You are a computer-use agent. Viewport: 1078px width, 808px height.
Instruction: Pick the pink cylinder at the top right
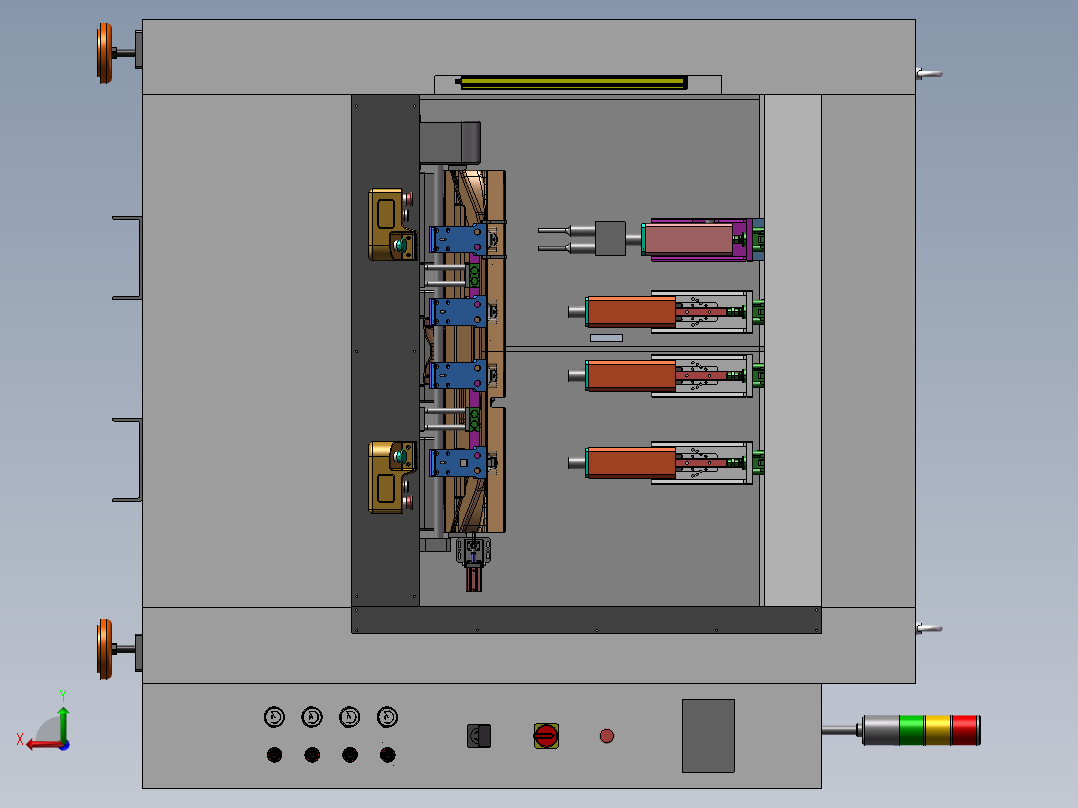coord(689,239)
